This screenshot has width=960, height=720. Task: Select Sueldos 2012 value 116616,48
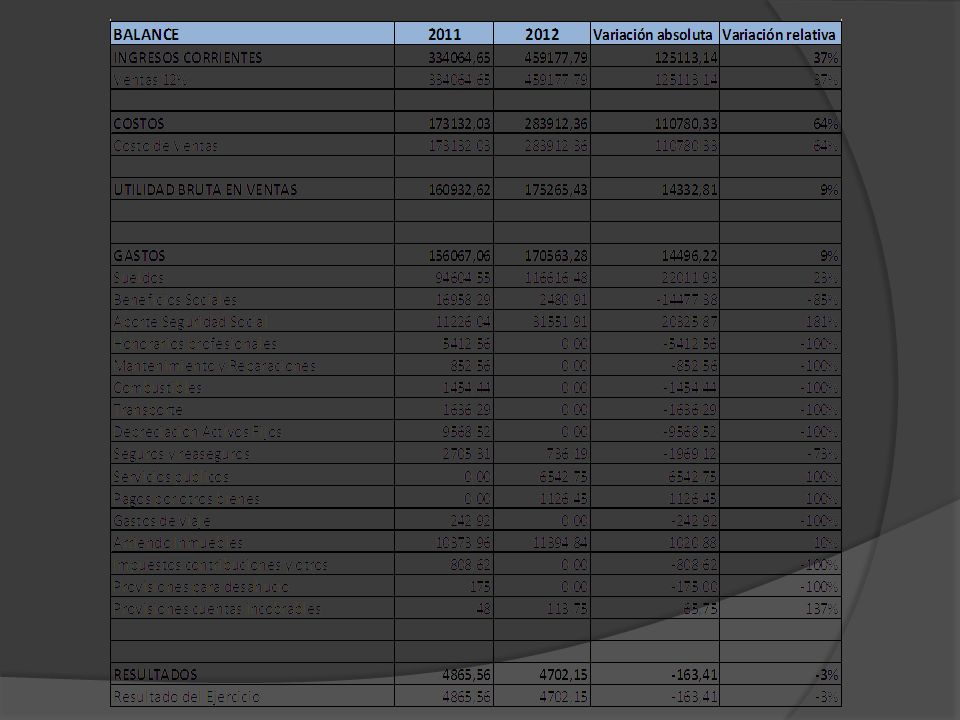pyautogui.click(x=556, y=278)
